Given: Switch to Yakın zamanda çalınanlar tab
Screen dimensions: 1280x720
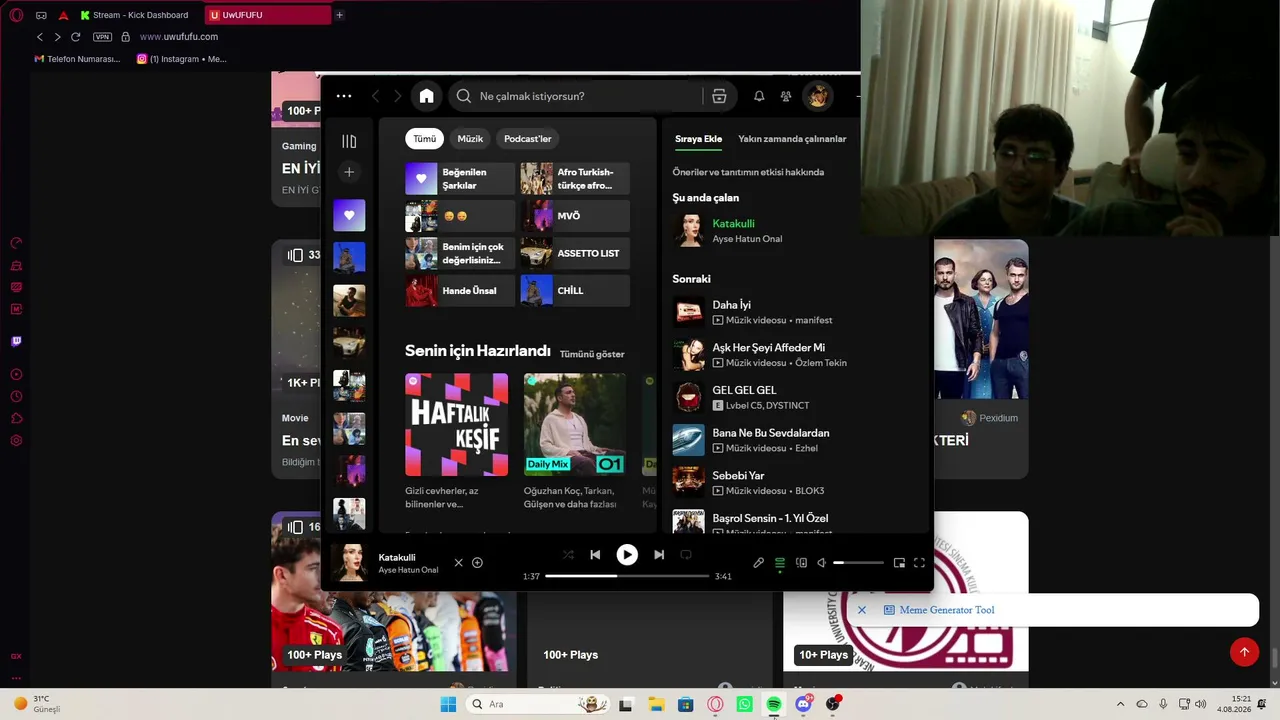Looking at the screenshot, I should [792, 139].
